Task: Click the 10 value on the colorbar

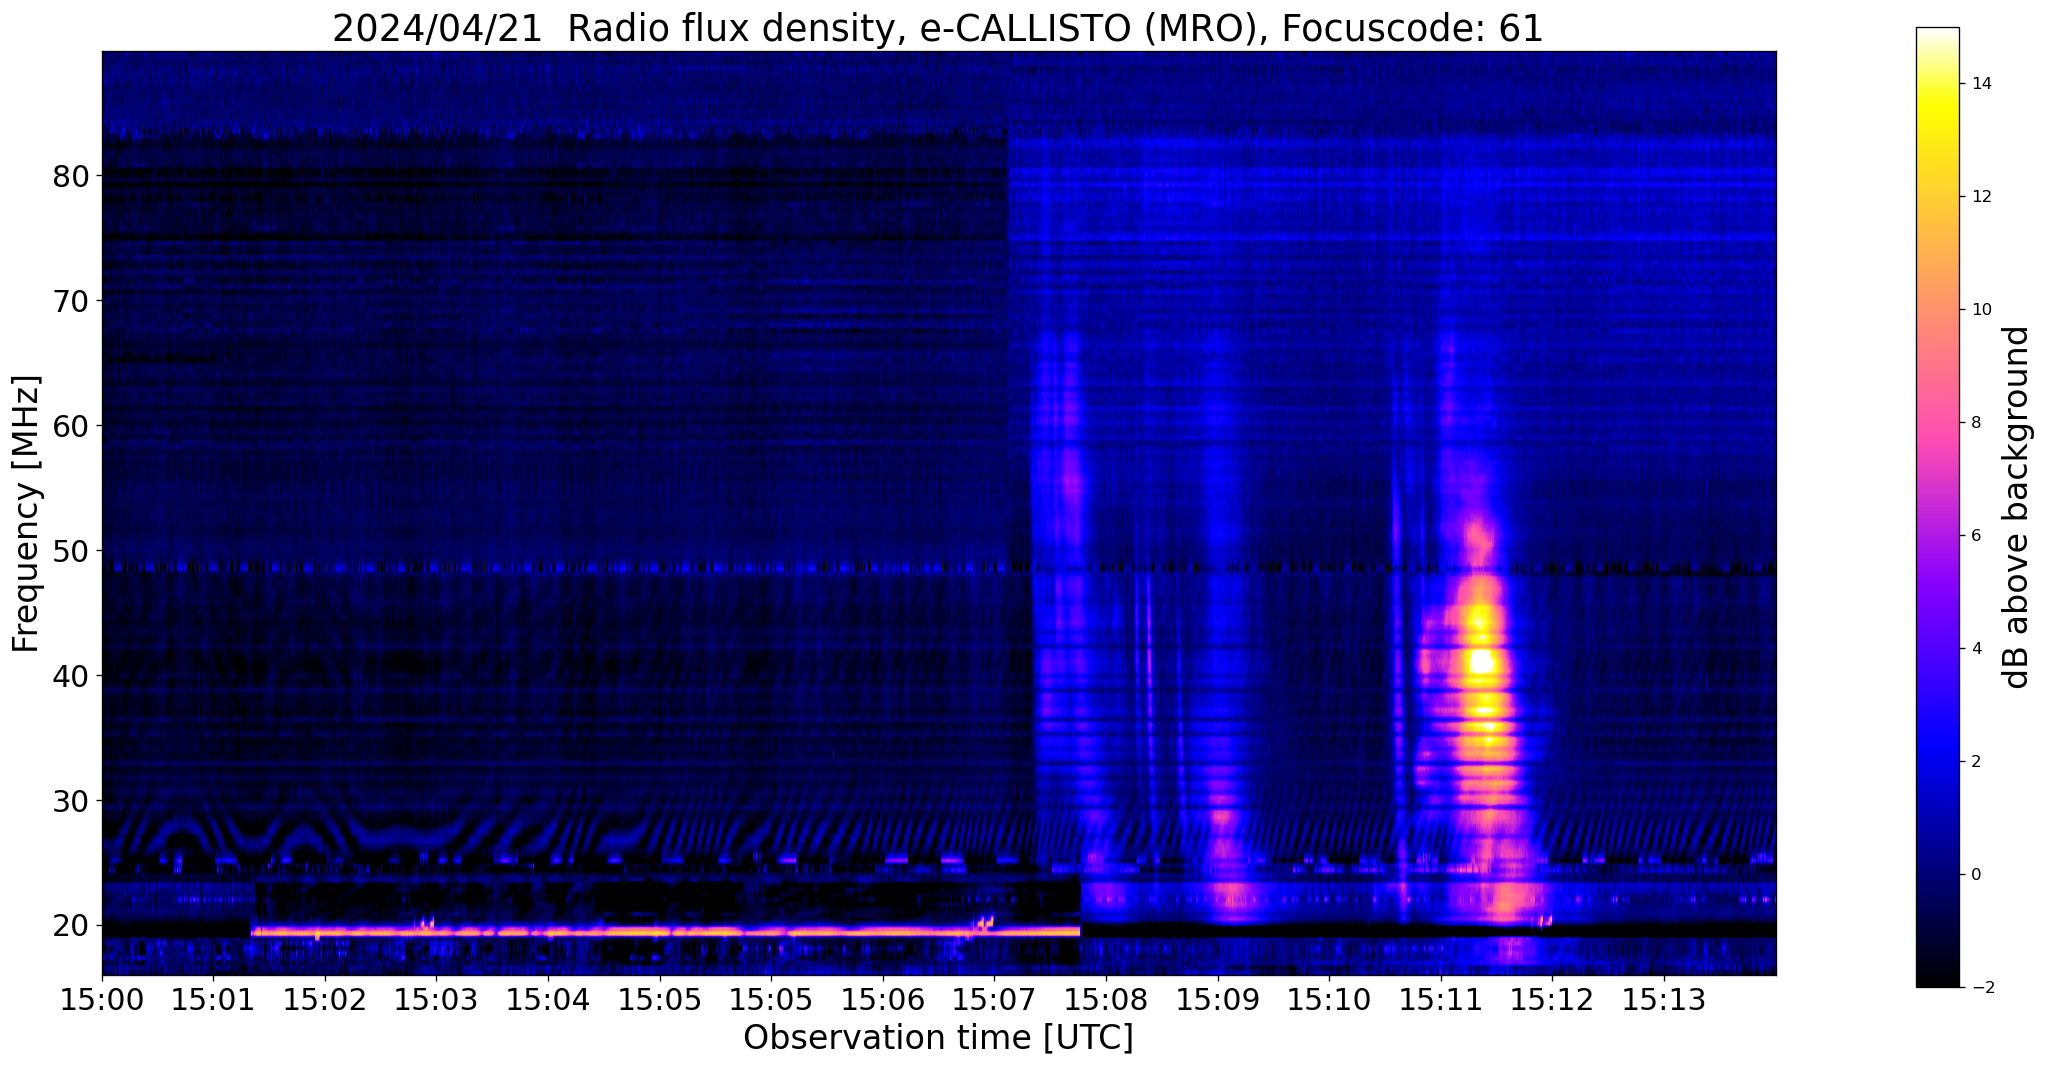Action: (x=1981, y=310)
